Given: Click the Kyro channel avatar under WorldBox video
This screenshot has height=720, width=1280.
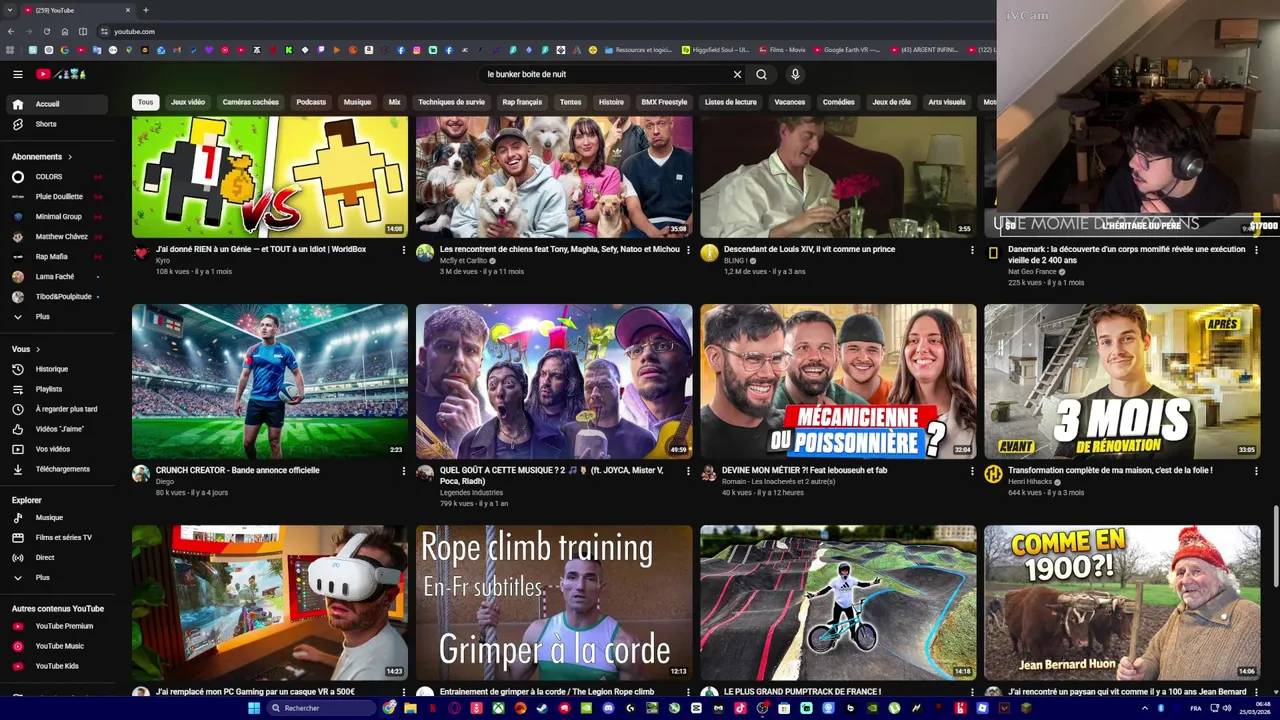Looking at the screenshot, I should 141,253.
